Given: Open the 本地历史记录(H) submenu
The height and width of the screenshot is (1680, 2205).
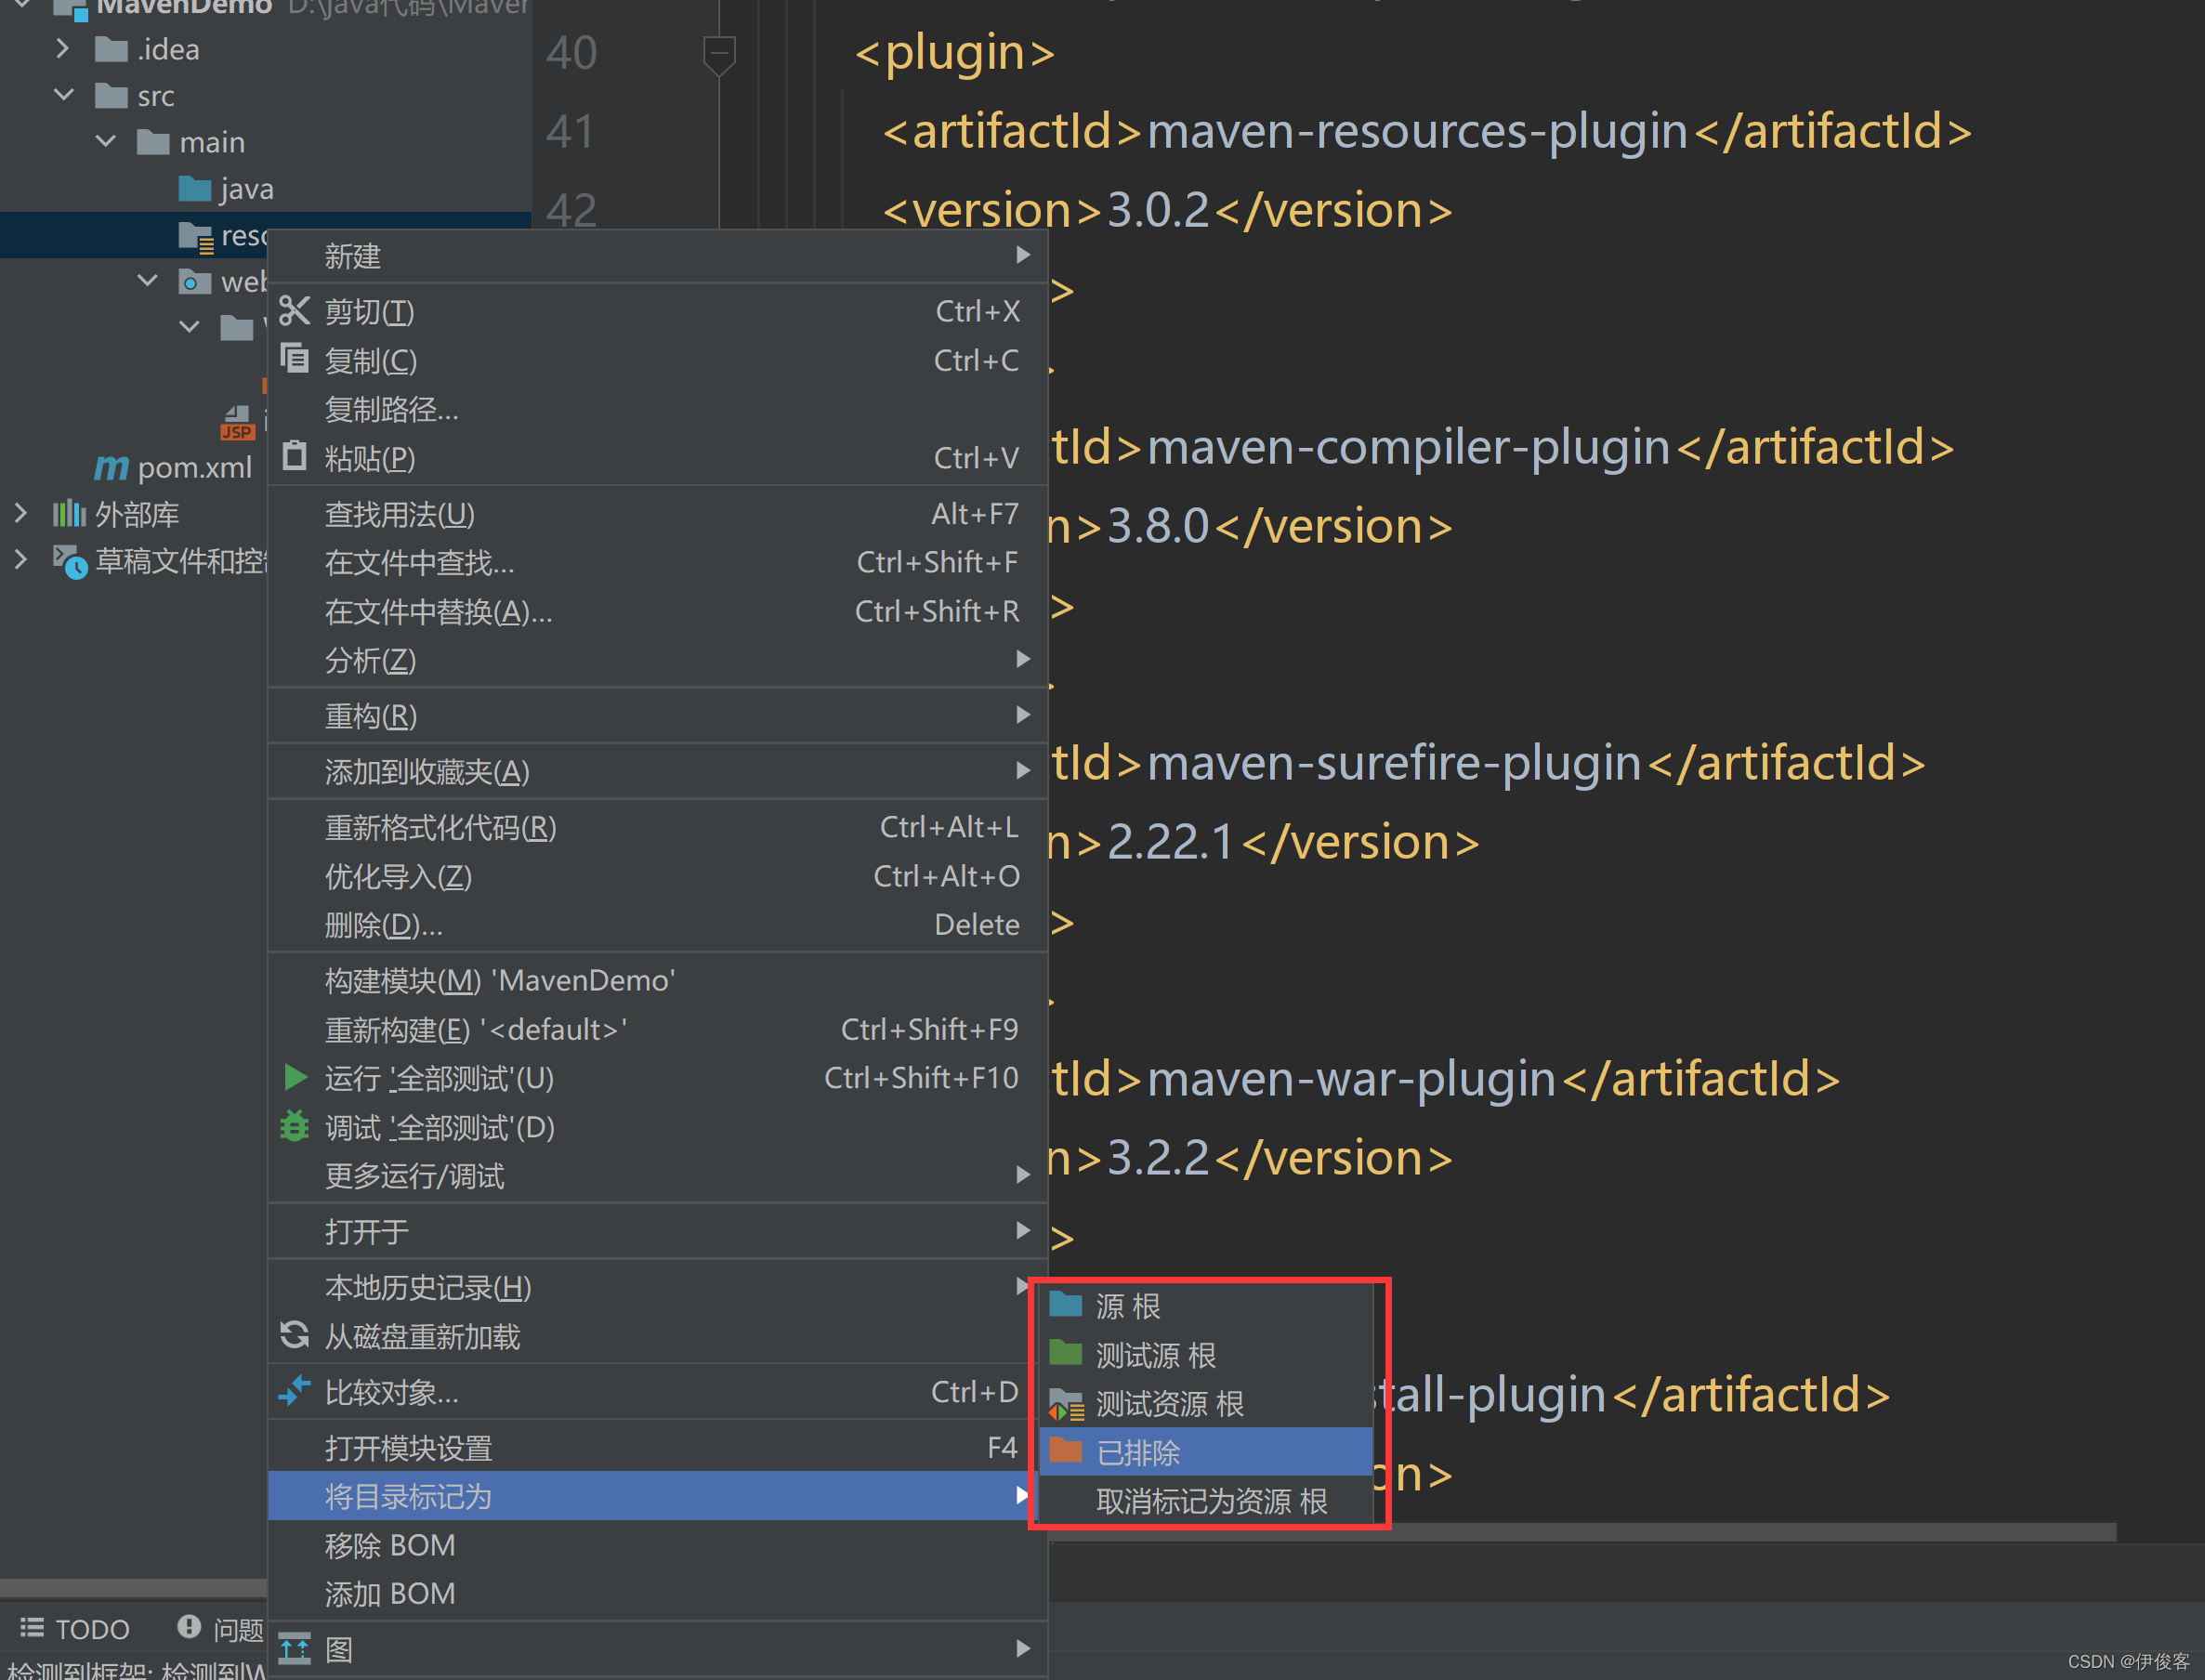Looking at the screenshot, I should tap(658, 1287).
